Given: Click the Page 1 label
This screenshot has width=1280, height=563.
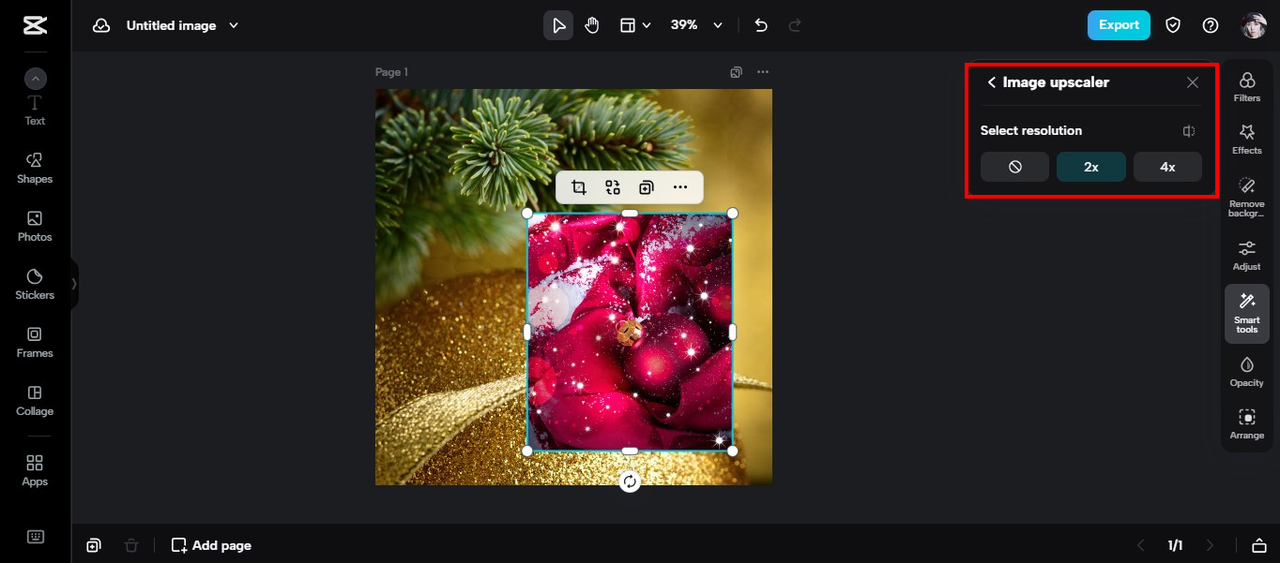Looking at the screenshot, I should coord(391,72).
